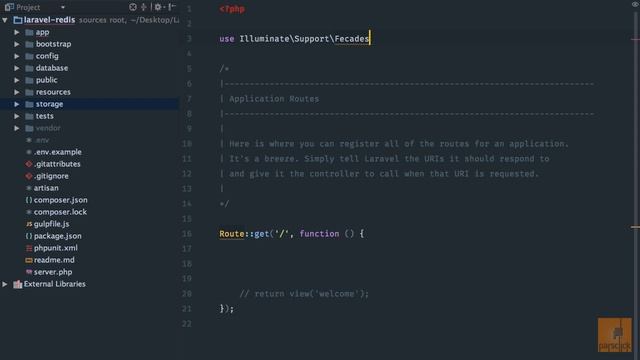Viewport: 640px width, 360px height.
Task: Expand the storage folder
Action: (17, 104)
